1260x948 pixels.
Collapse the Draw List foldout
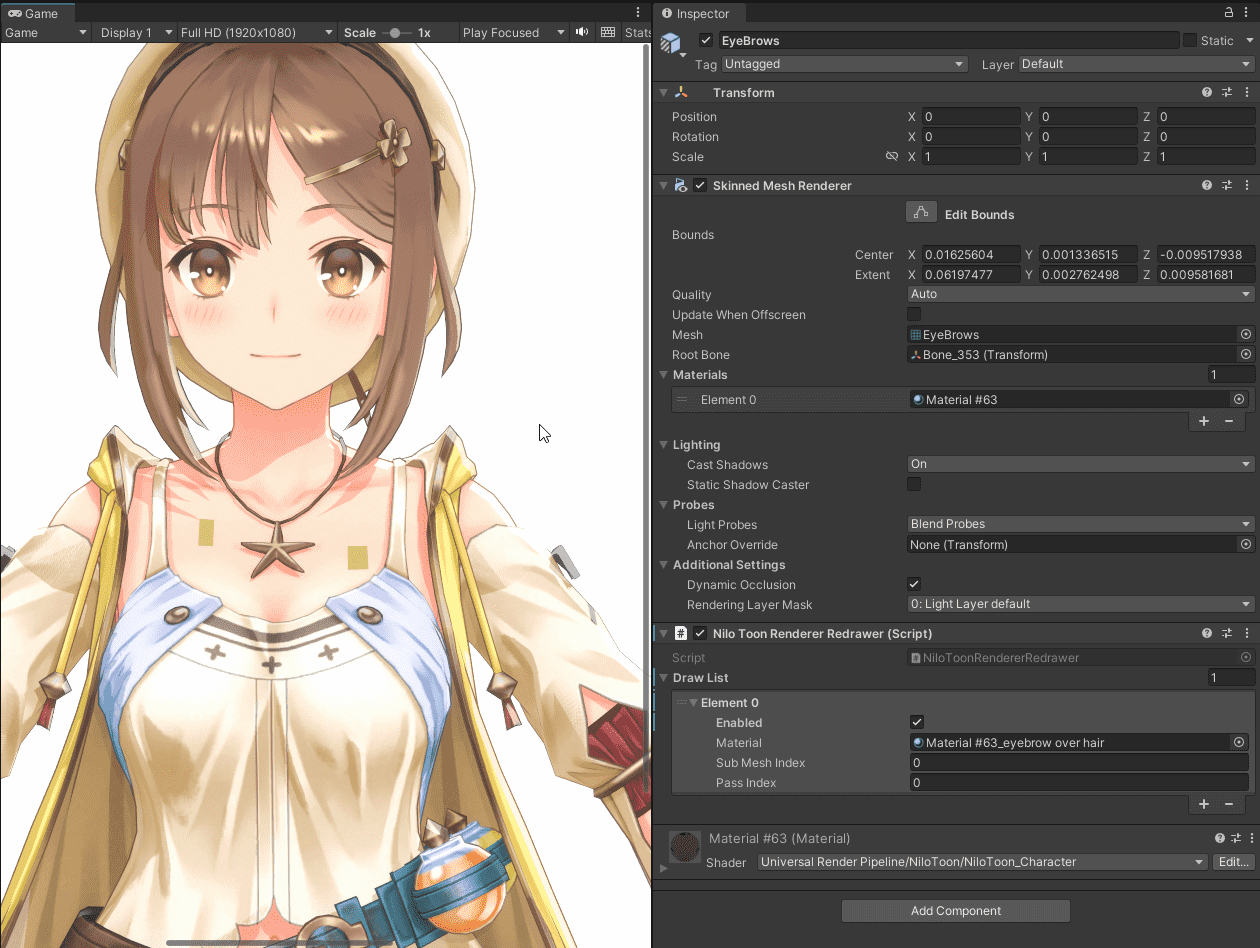click(x=663, y=678)
